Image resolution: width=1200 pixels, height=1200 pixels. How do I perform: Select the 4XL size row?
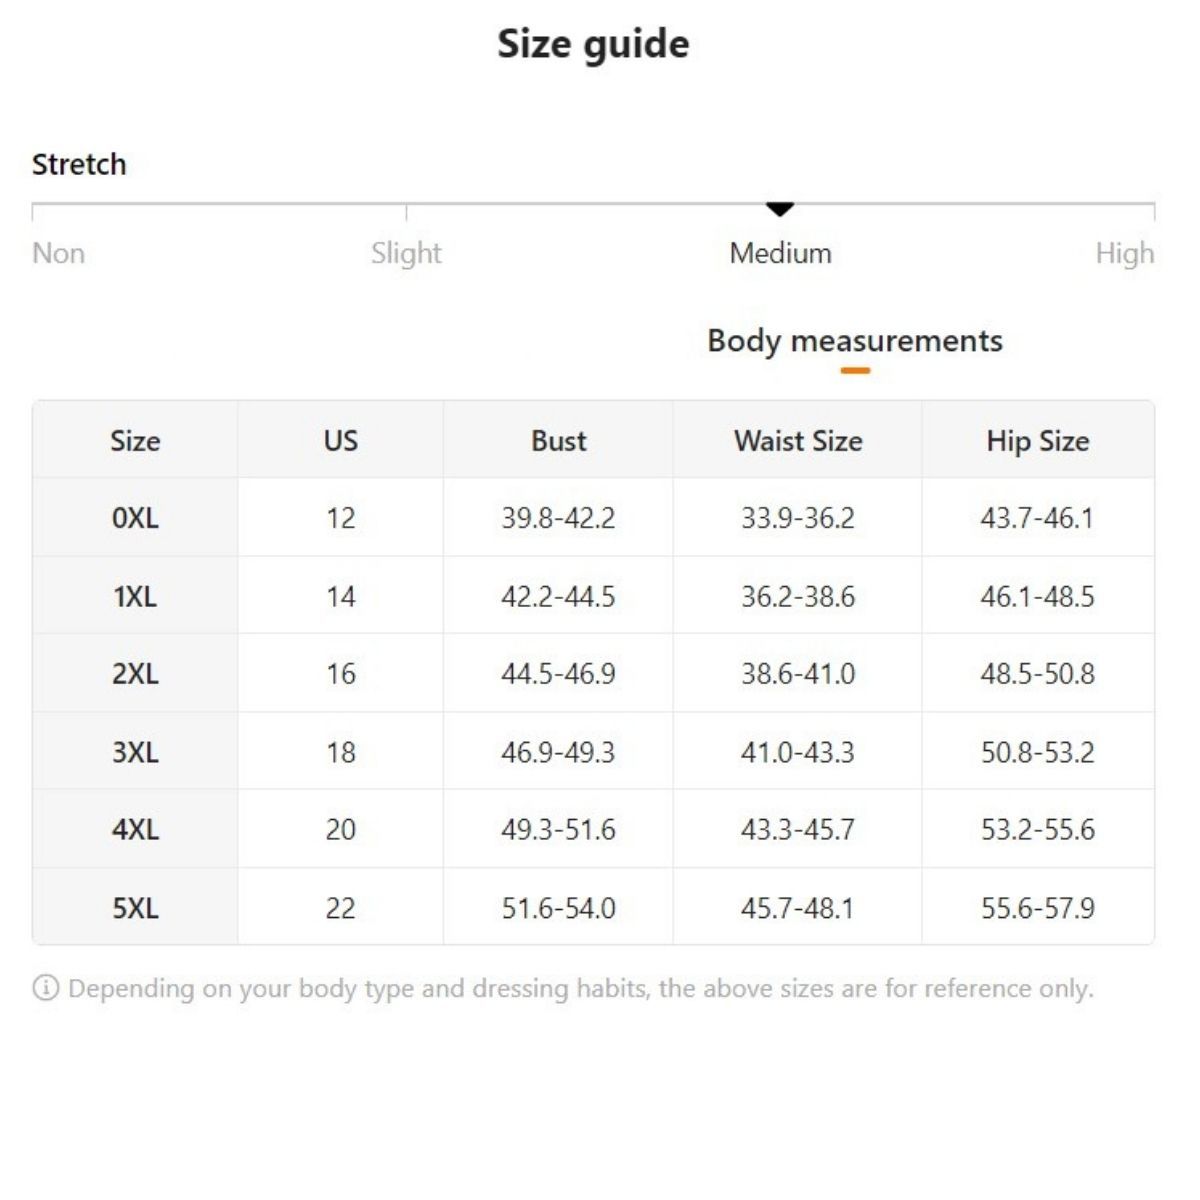[135, 830]
